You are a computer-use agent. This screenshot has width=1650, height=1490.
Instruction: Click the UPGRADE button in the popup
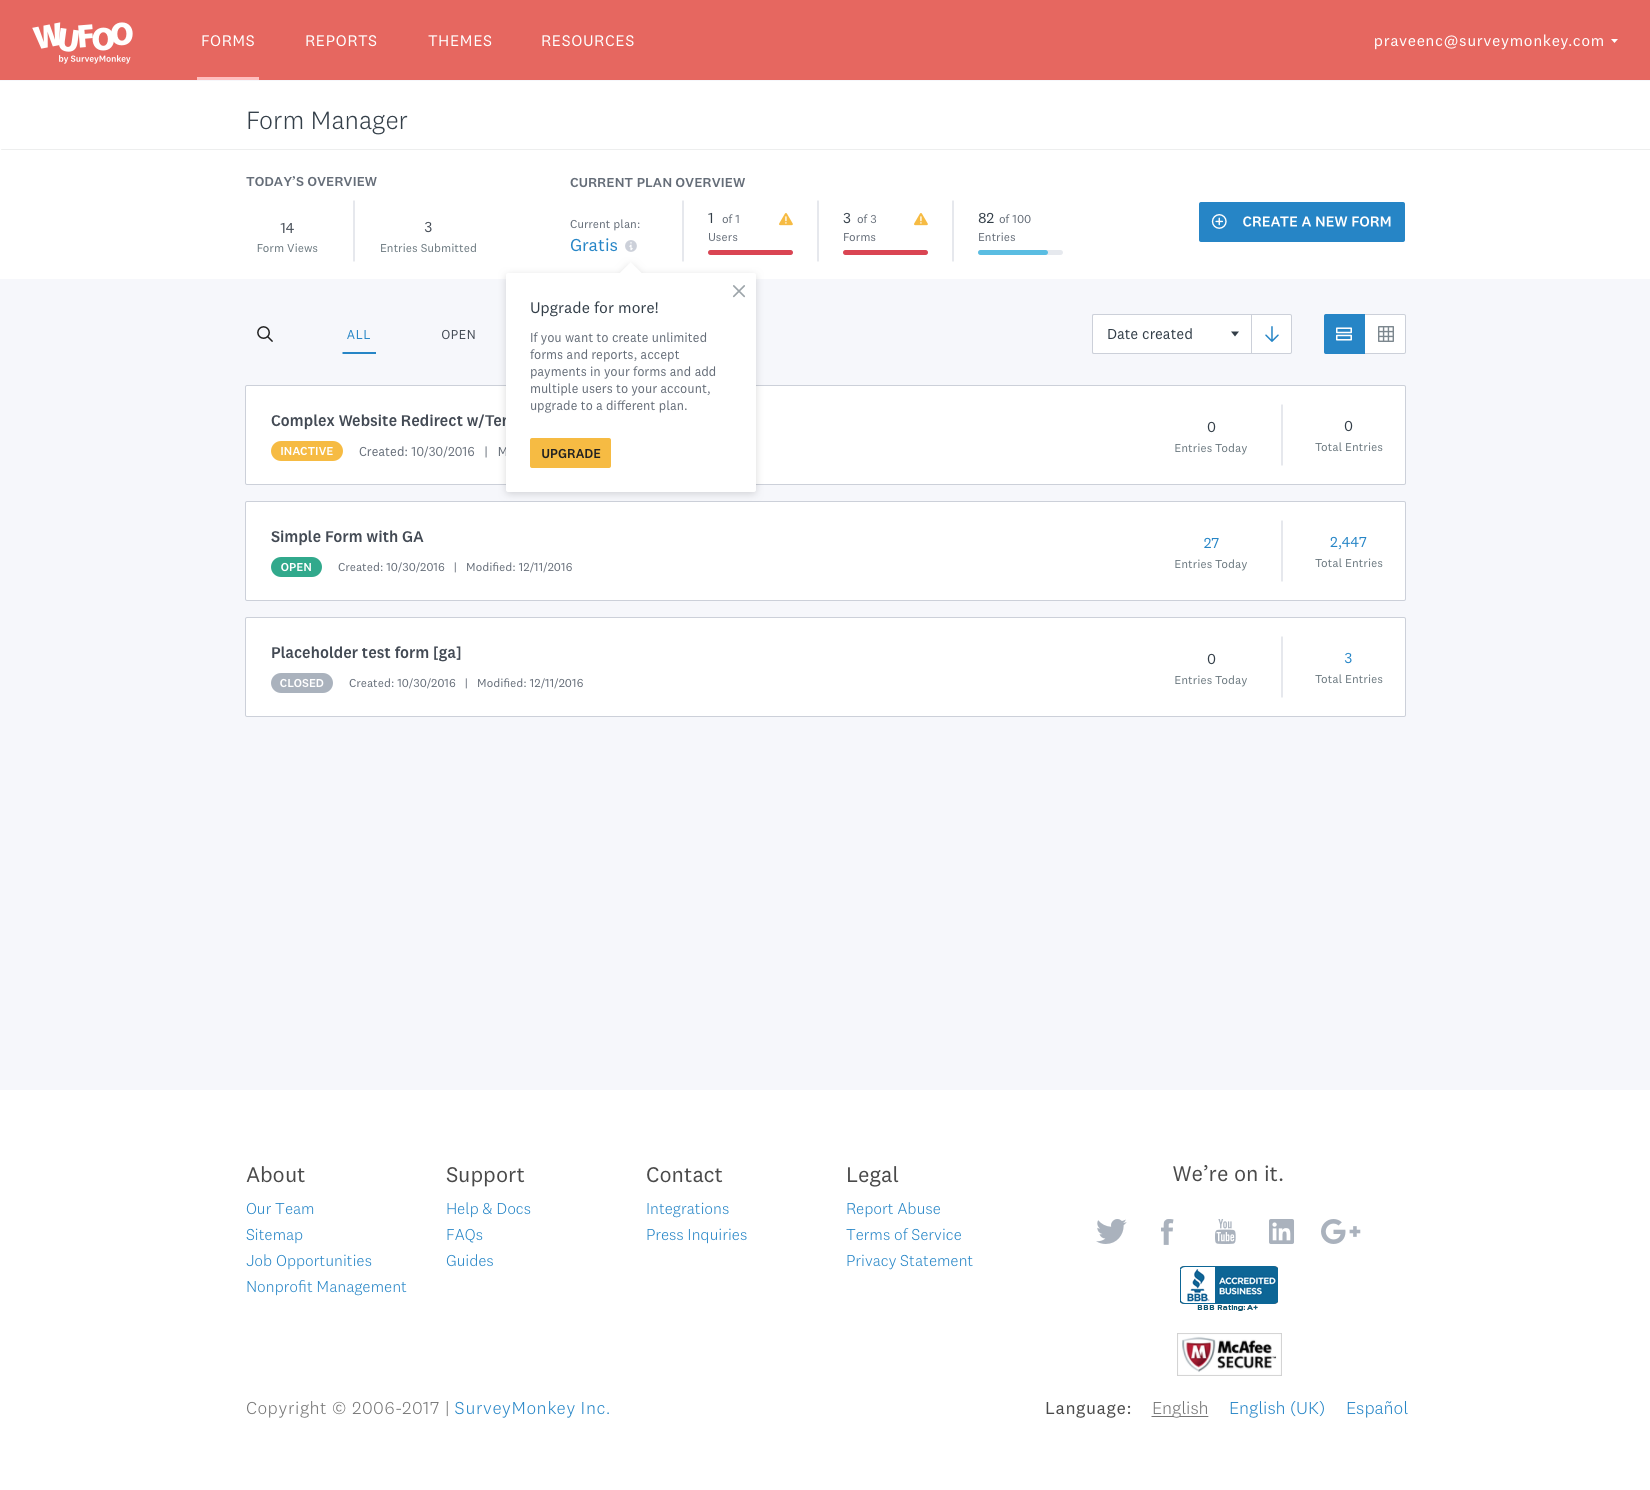[570, 453]
